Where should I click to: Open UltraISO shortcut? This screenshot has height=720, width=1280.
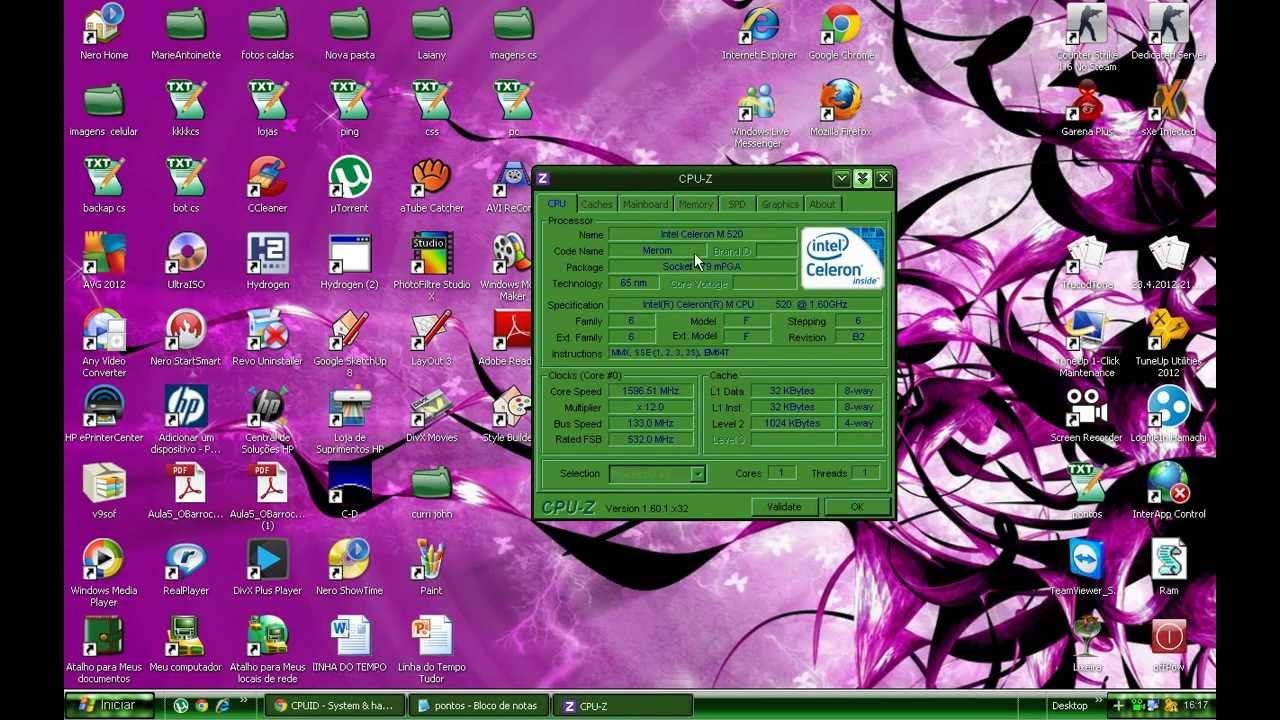[x=186, y=262]
